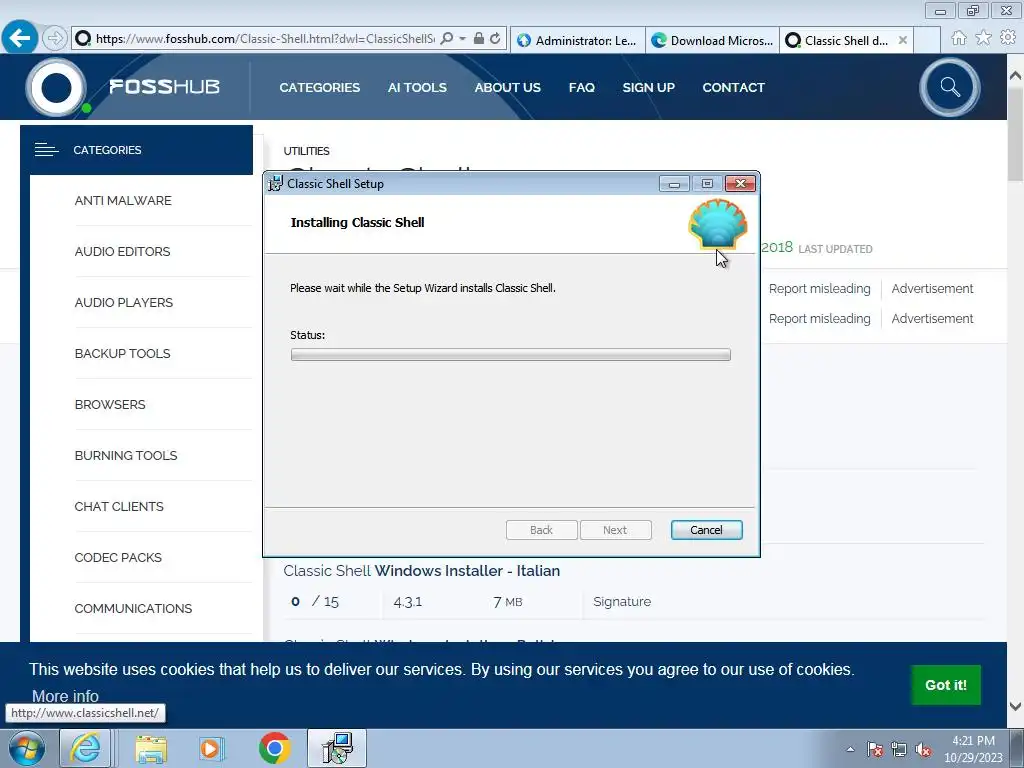Click Classic Shell Windows Installer - Italian link

point(421,571)
